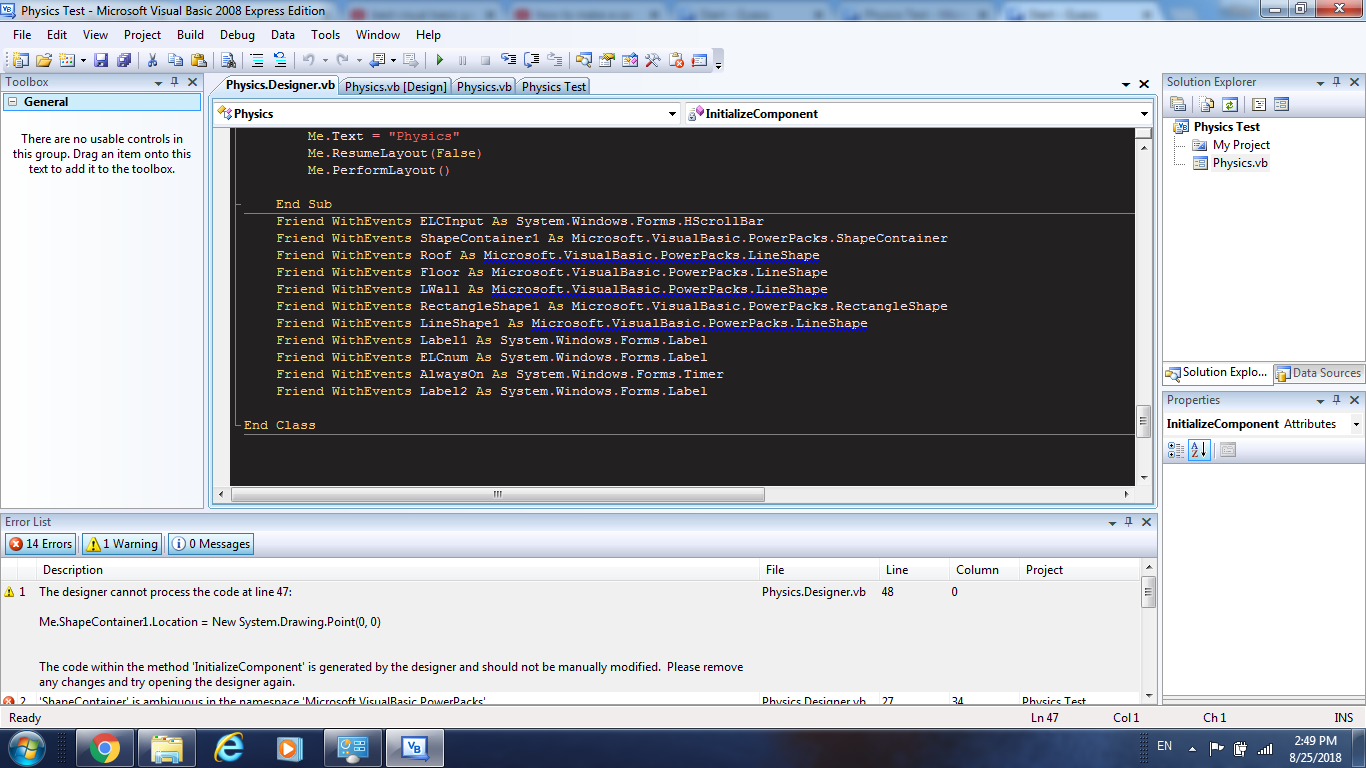Open Properties Window from the toolbar icon

pos(607,60)
